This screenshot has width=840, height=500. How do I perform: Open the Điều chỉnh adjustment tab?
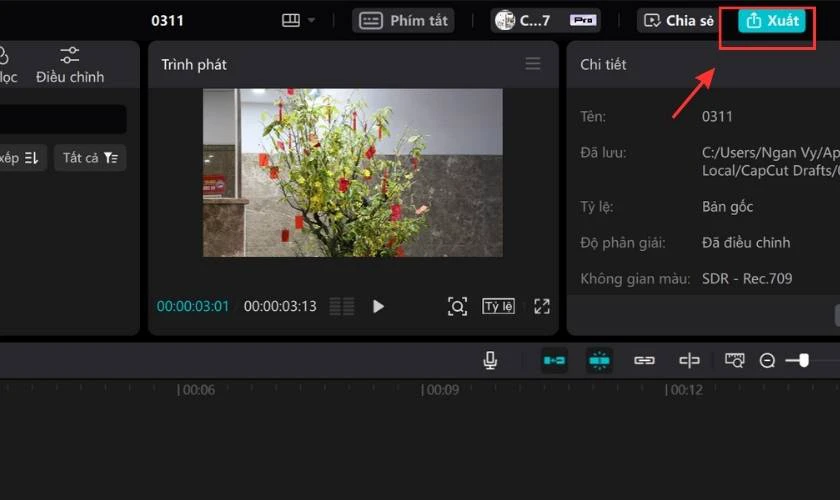coord(70,65)
